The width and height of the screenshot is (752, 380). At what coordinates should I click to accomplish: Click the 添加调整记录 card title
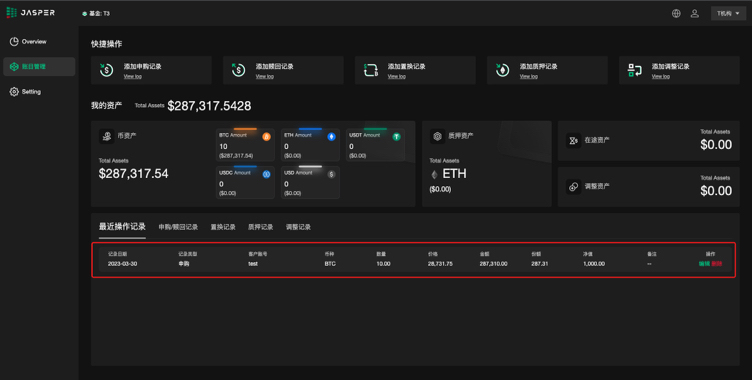(670, 67)
